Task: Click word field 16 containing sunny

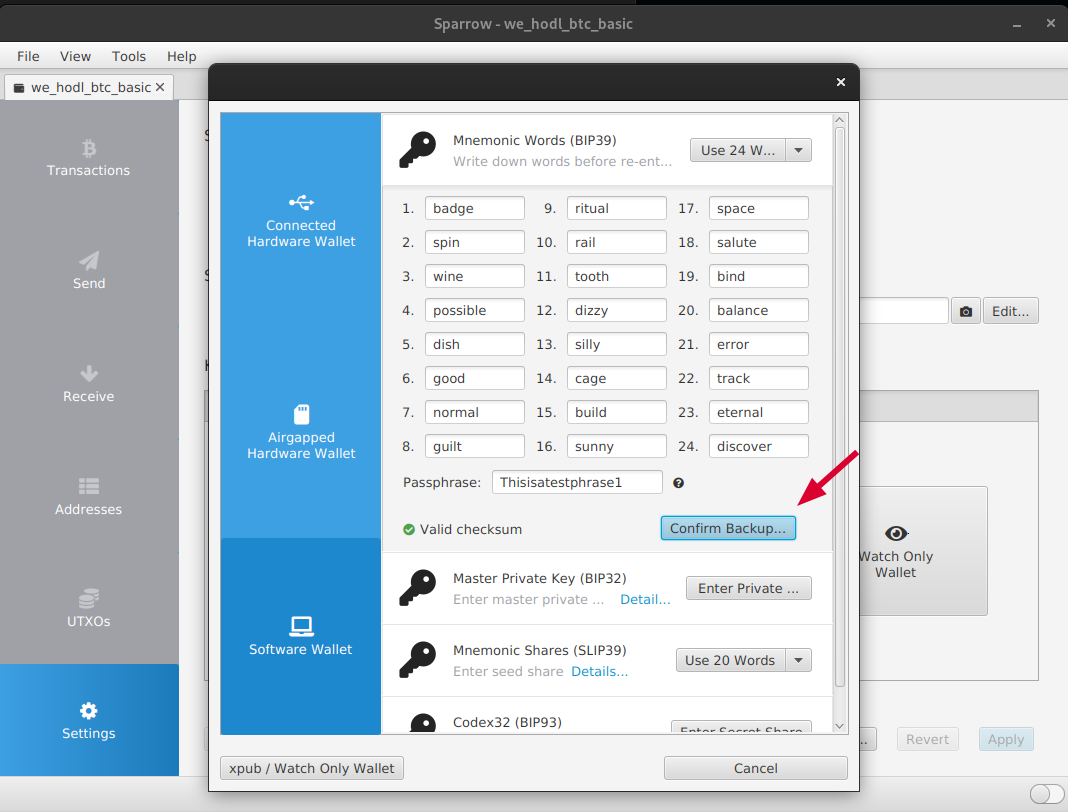Action: (616, 446)
